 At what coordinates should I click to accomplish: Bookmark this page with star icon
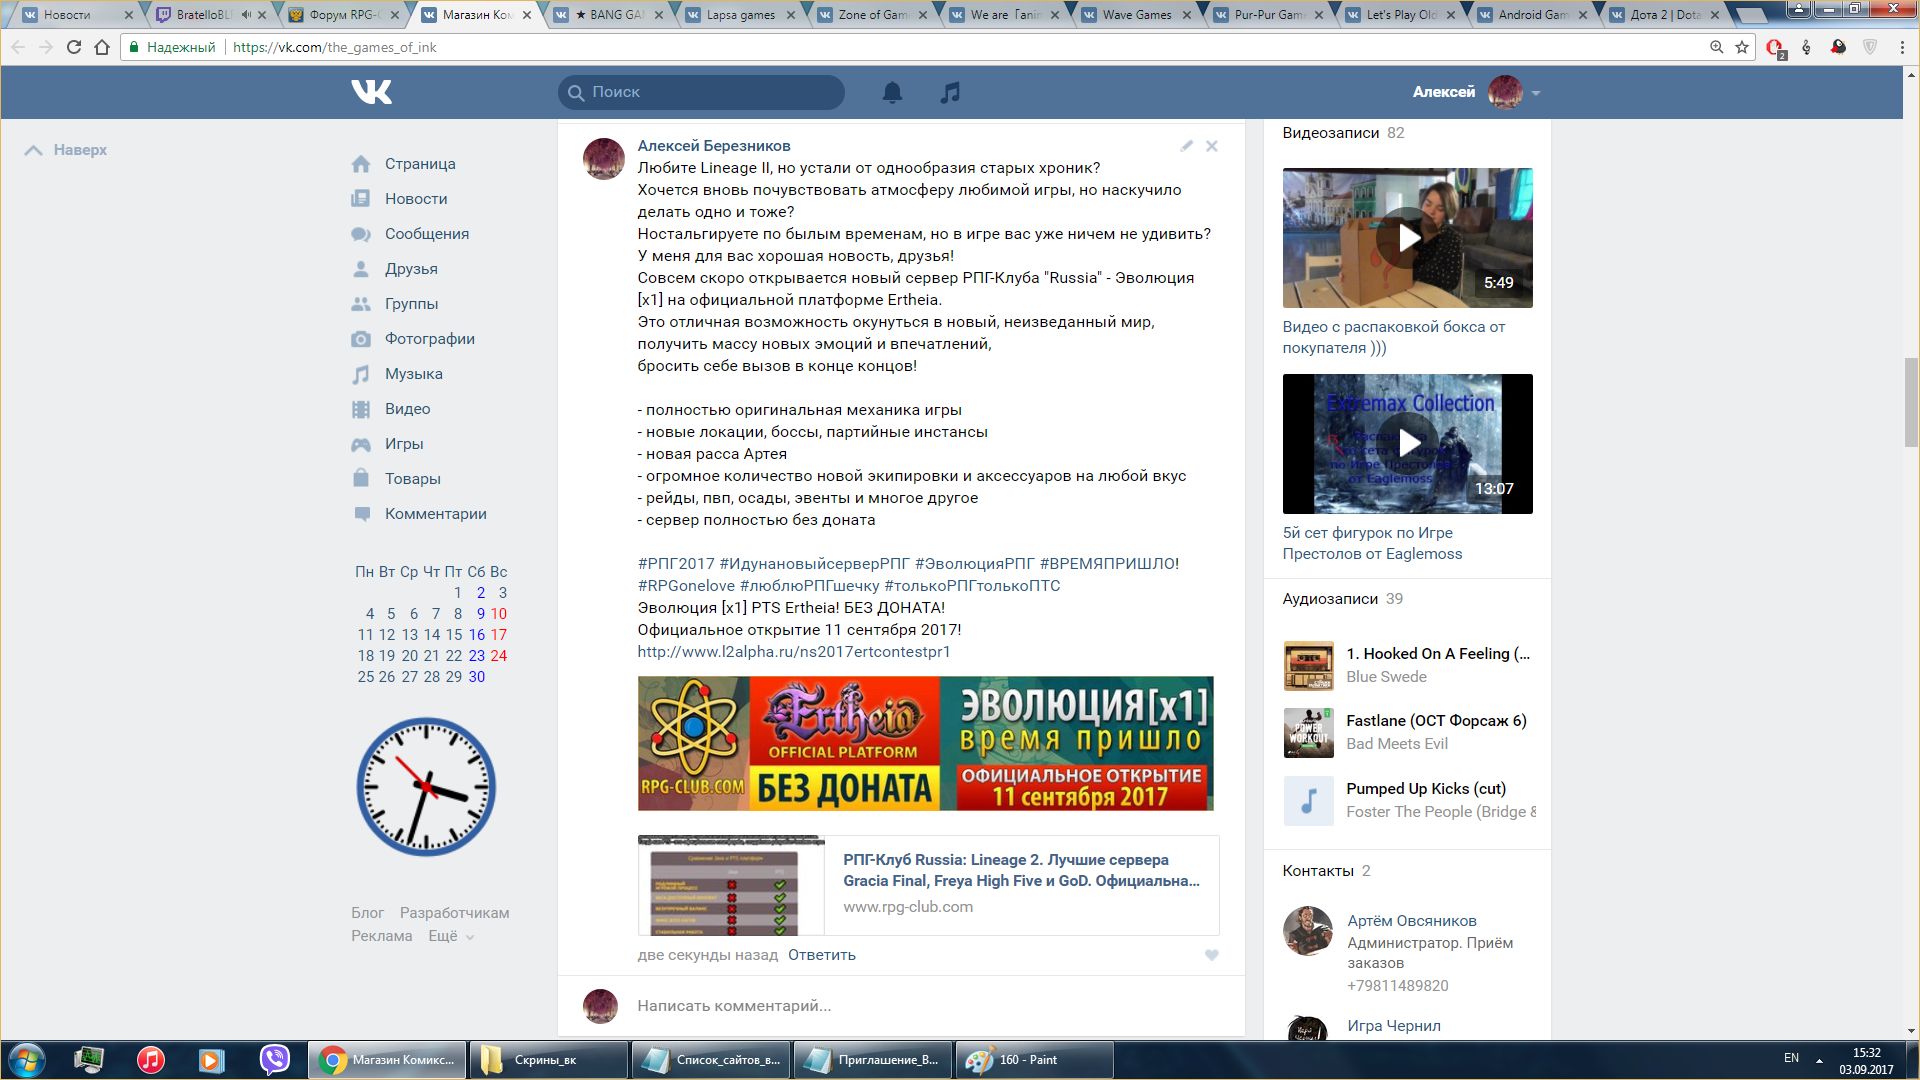1742,47
